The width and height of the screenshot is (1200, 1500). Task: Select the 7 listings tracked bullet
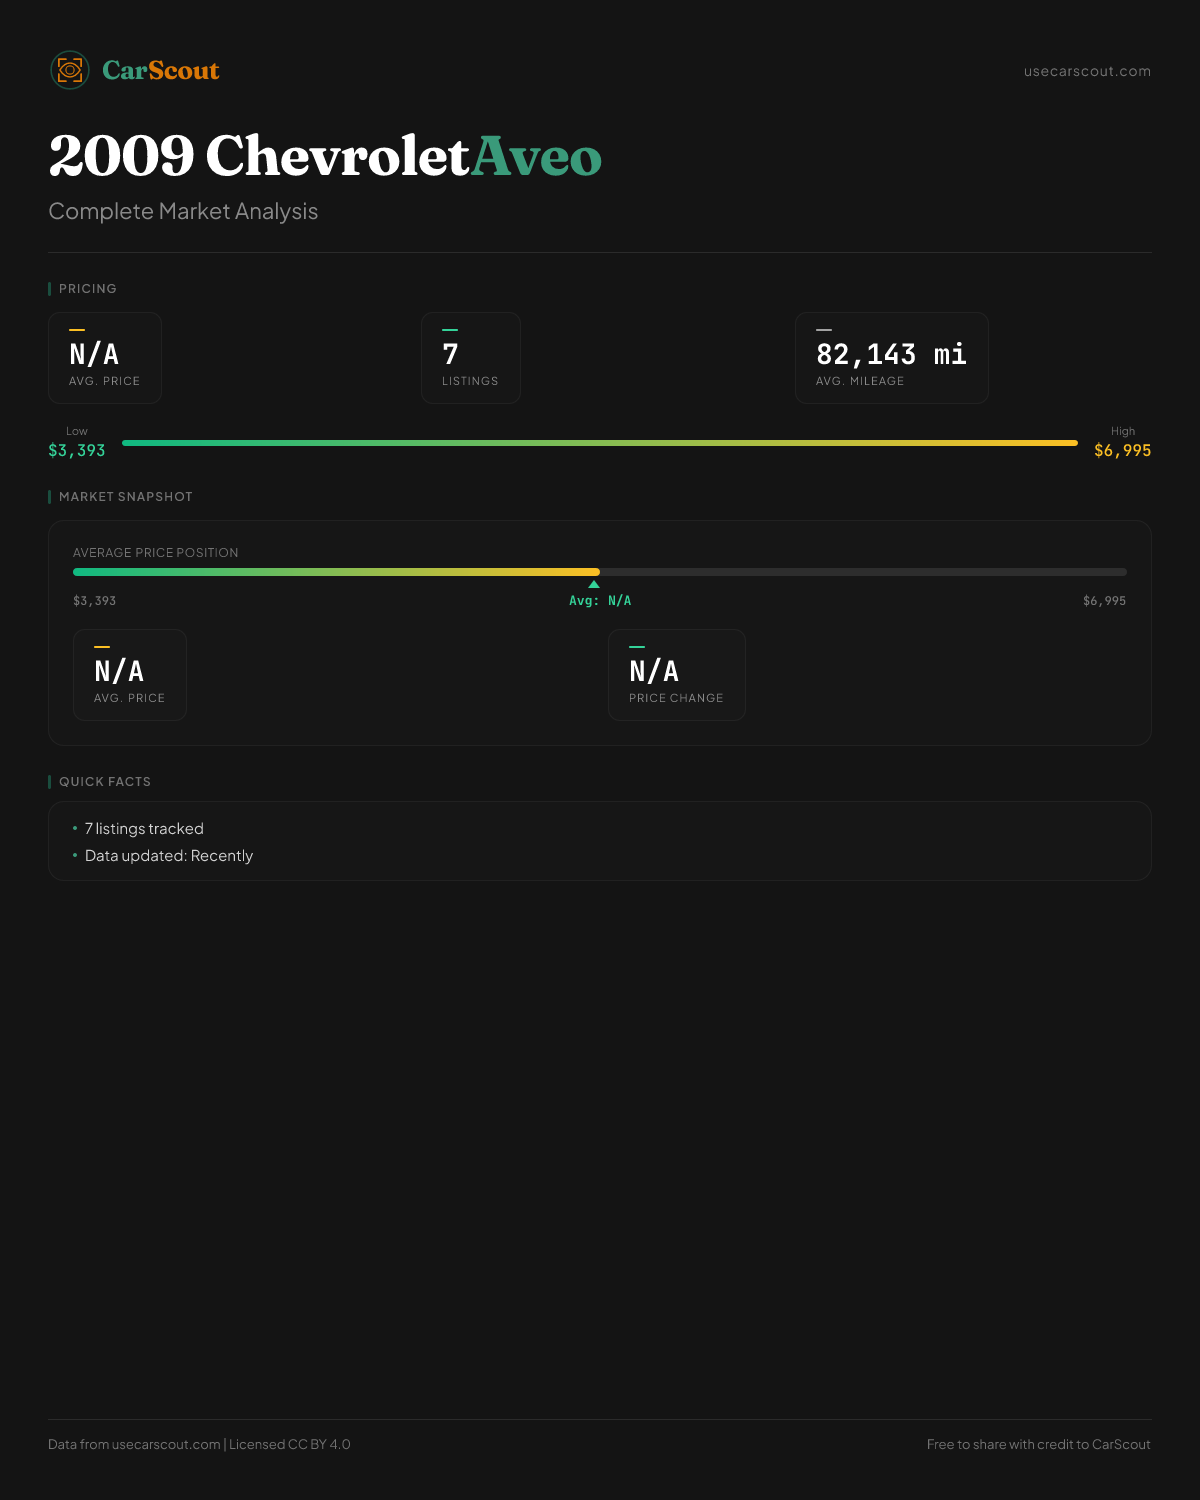coord(144,829)
